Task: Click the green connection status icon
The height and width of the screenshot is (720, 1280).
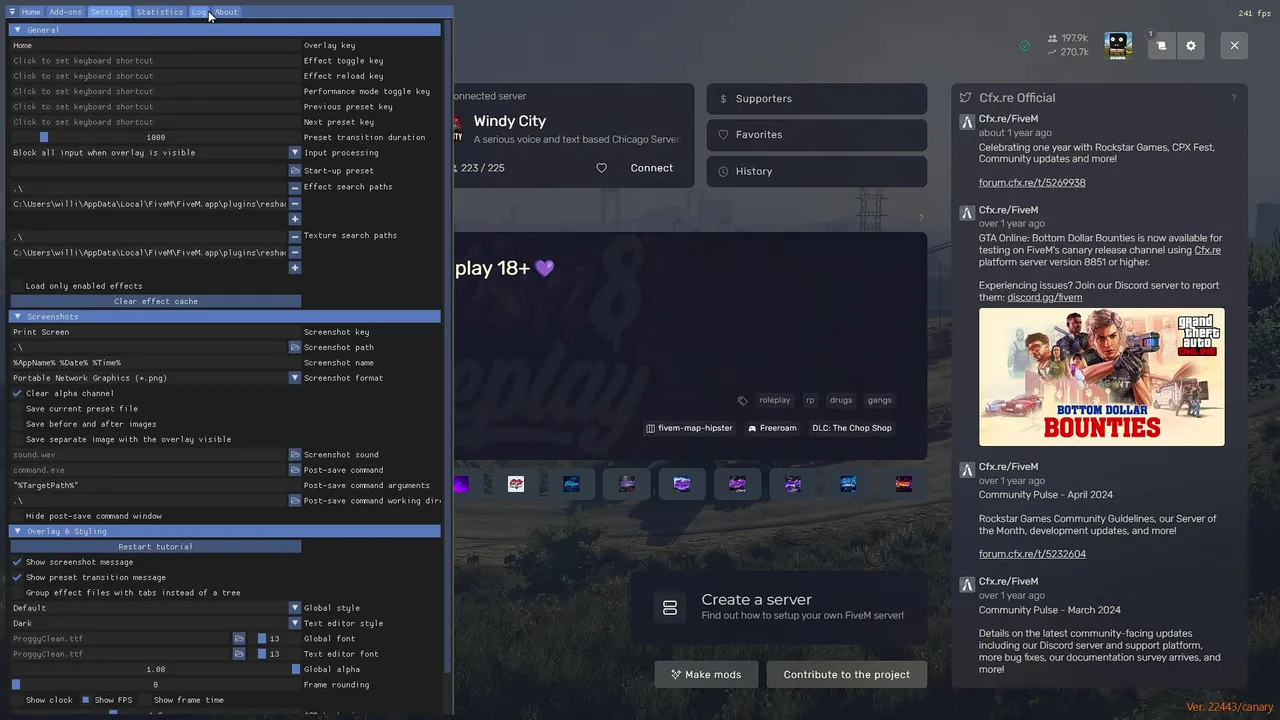Action: [1025, 46]
